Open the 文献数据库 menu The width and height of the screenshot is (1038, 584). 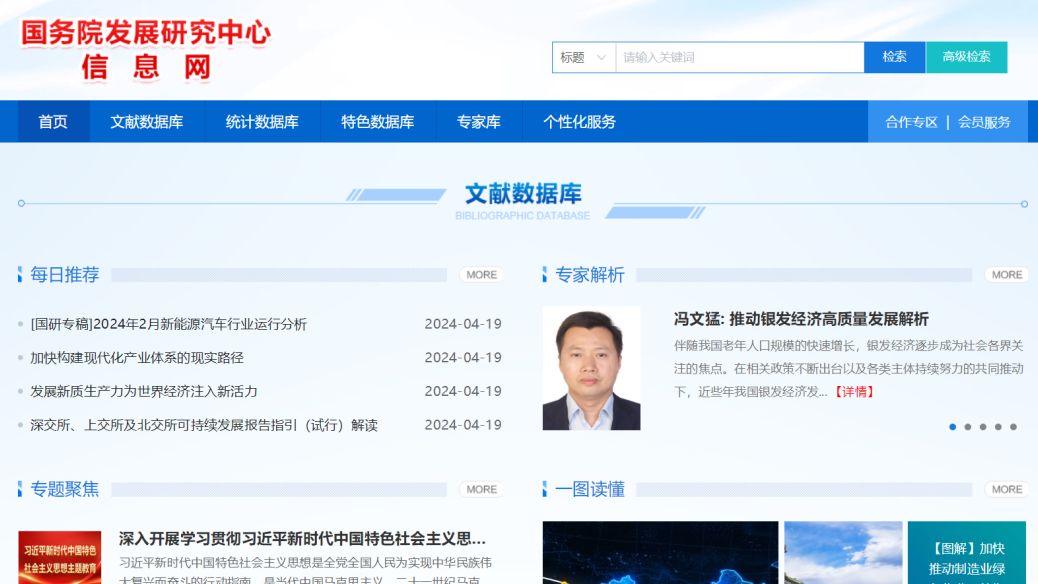click(x=147, y=122)
